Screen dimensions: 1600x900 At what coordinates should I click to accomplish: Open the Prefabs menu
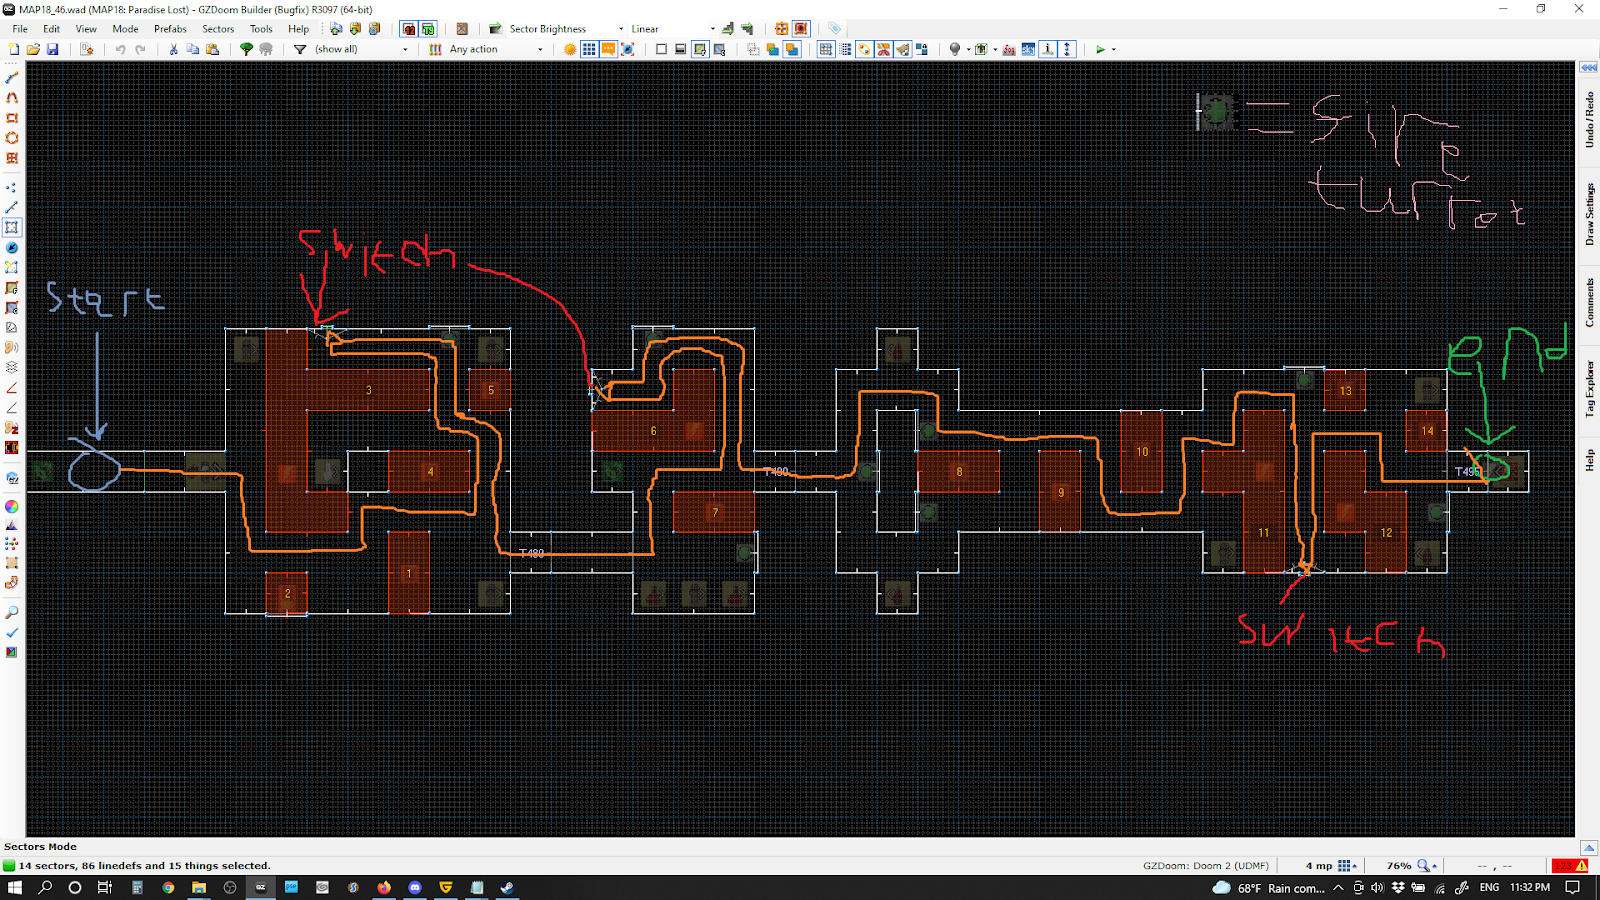170,29
